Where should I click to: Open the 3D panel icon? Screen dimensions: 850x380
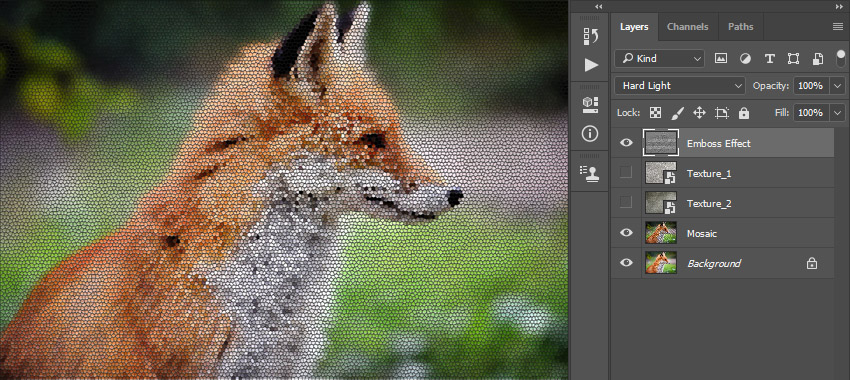tap(591, 105)
